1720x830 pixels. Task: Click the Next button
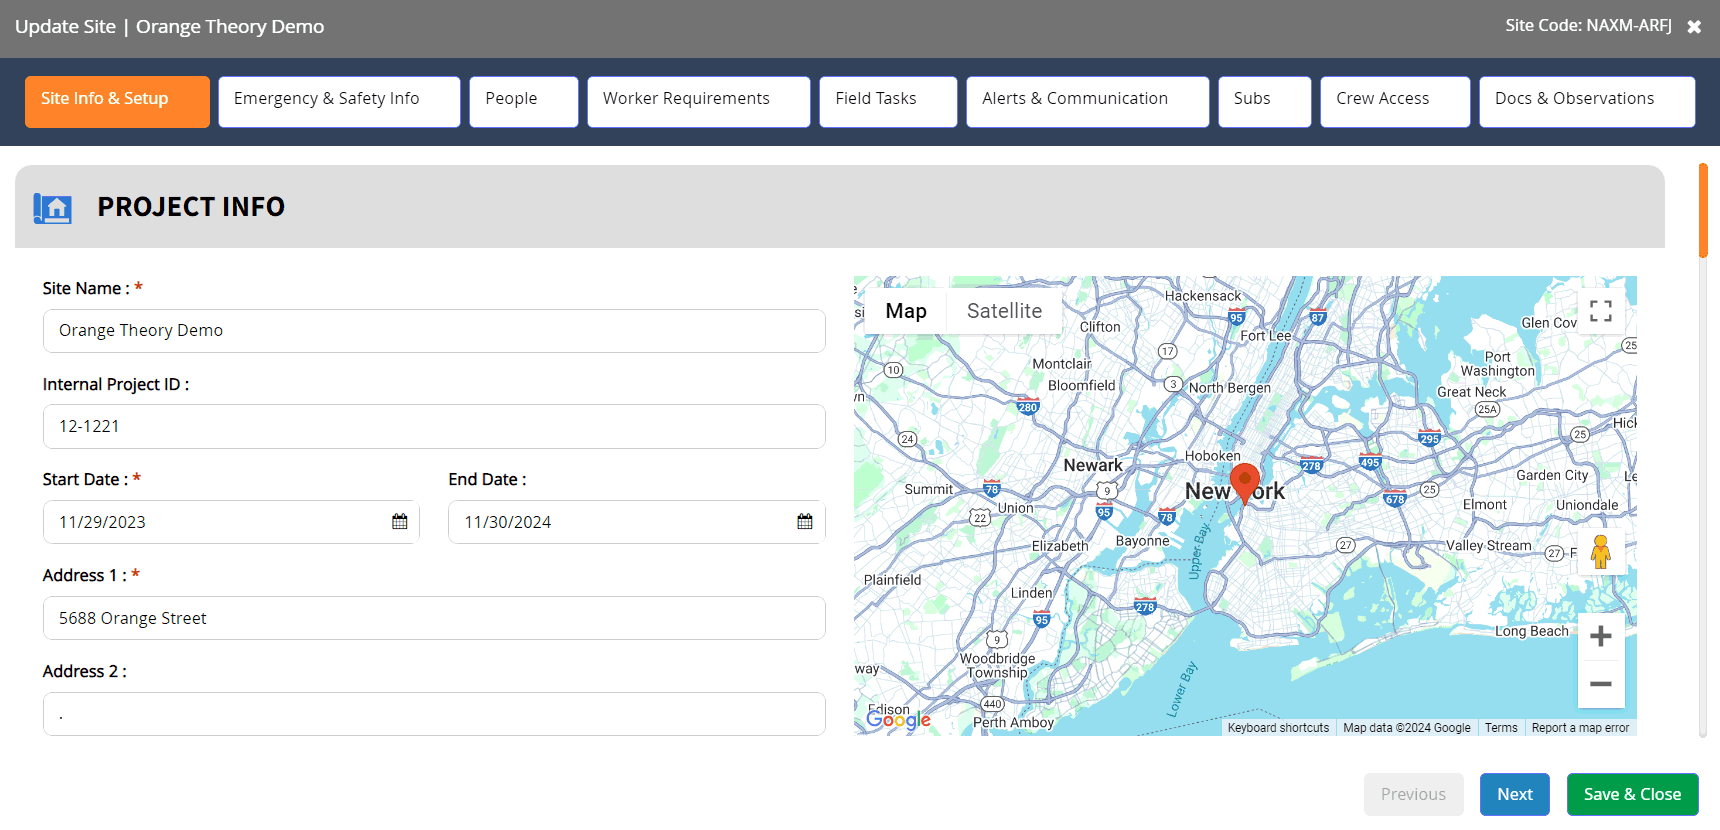(1515, 794)
